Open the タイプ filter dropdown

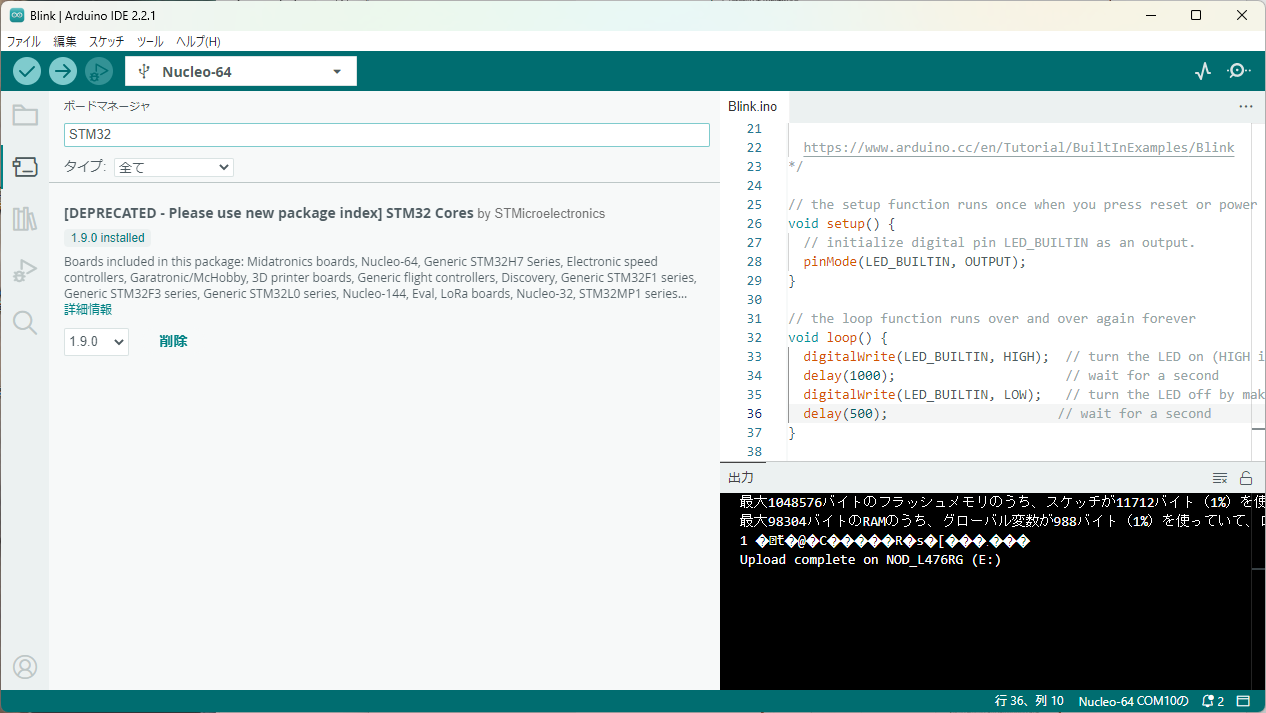tap(174, 167)
